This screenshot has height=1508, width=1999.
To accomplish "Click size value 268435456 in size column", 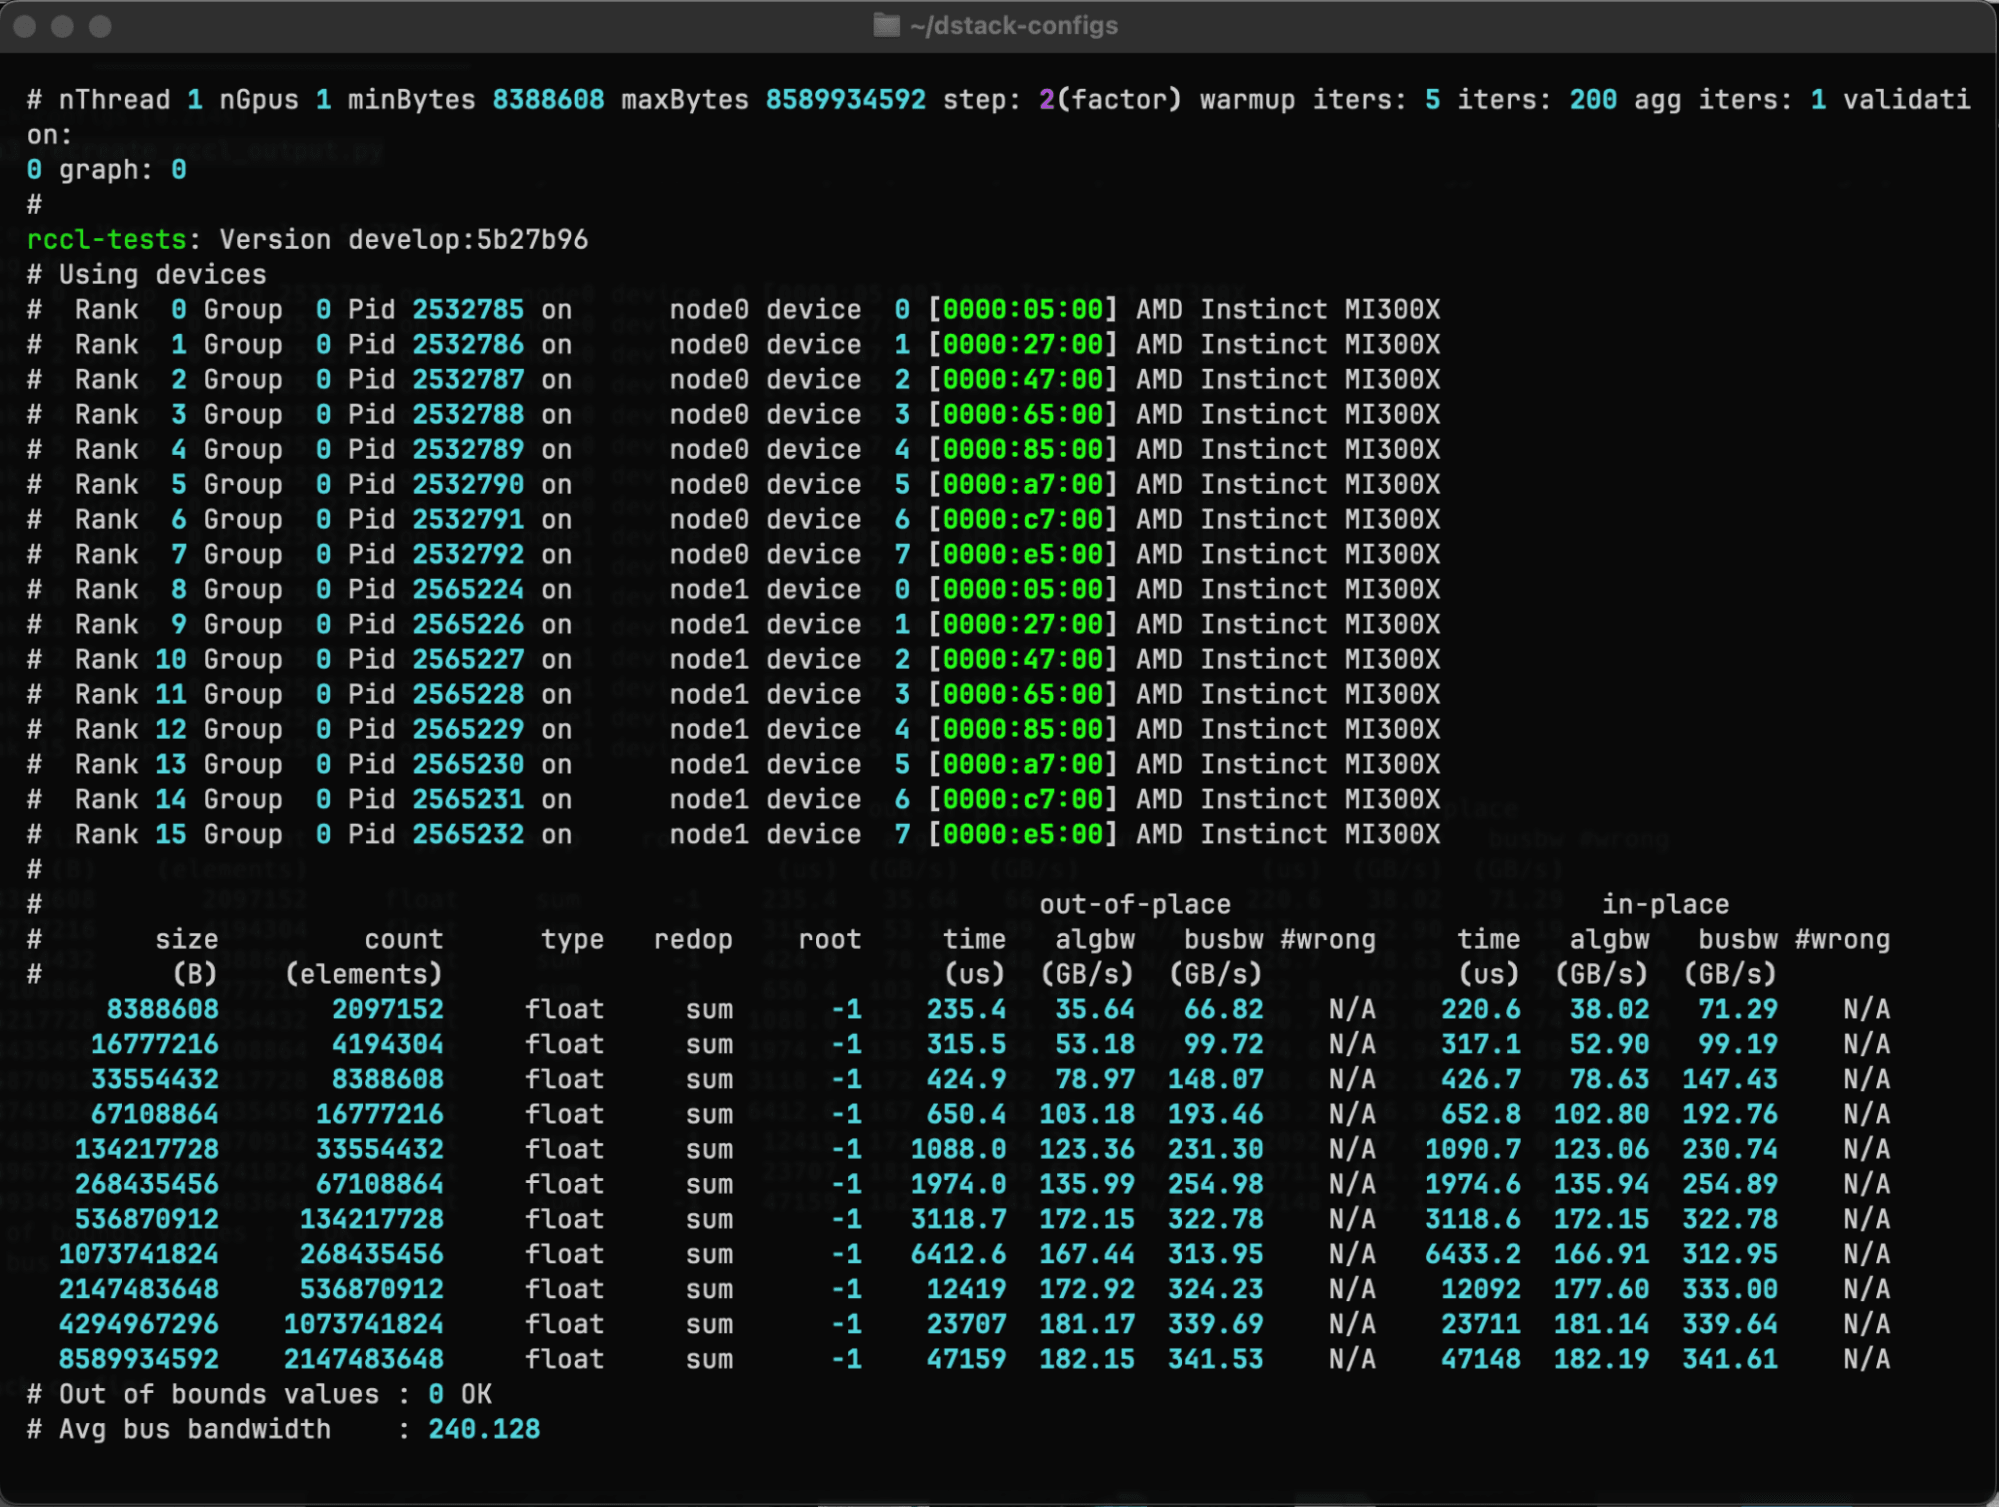I will pos(146,1185).
